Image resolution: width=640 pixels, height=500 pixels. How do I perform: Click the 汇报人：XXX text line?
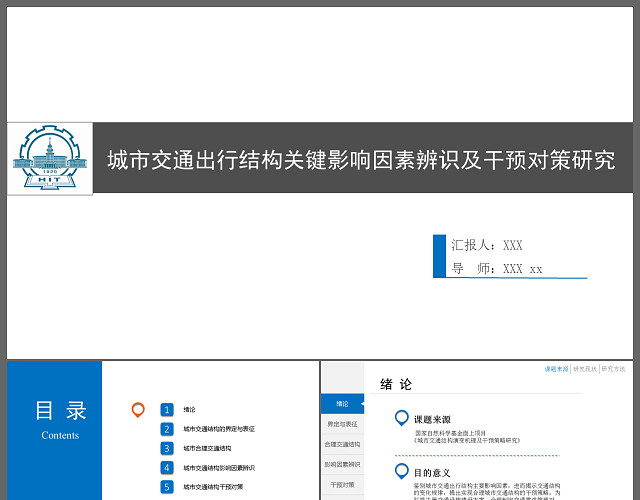[487, 245]
